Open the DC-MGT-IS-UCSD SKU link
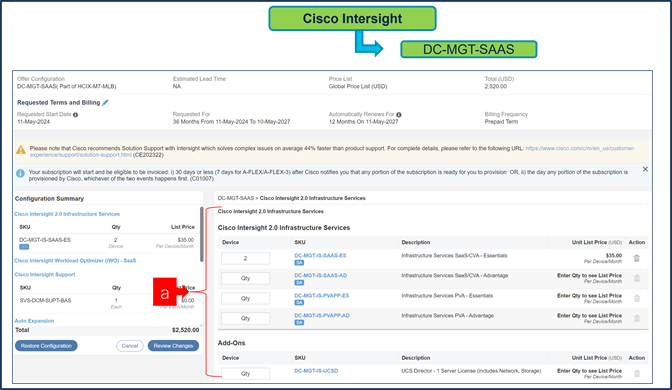Image resolution: width=672 pixels, height=390 pixels. (316, 371)
